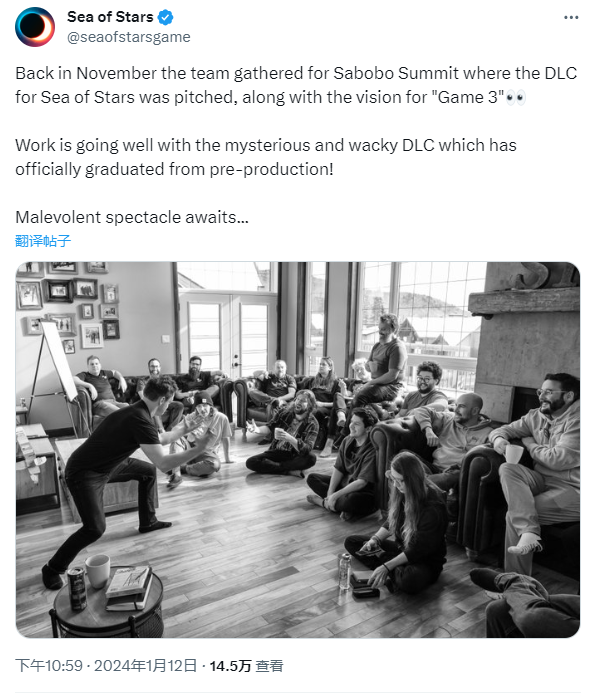Click the paragraph about Sabobo Summit
Image resolution: width=596 pixels, height=694 pixels.
pos(296,85)
